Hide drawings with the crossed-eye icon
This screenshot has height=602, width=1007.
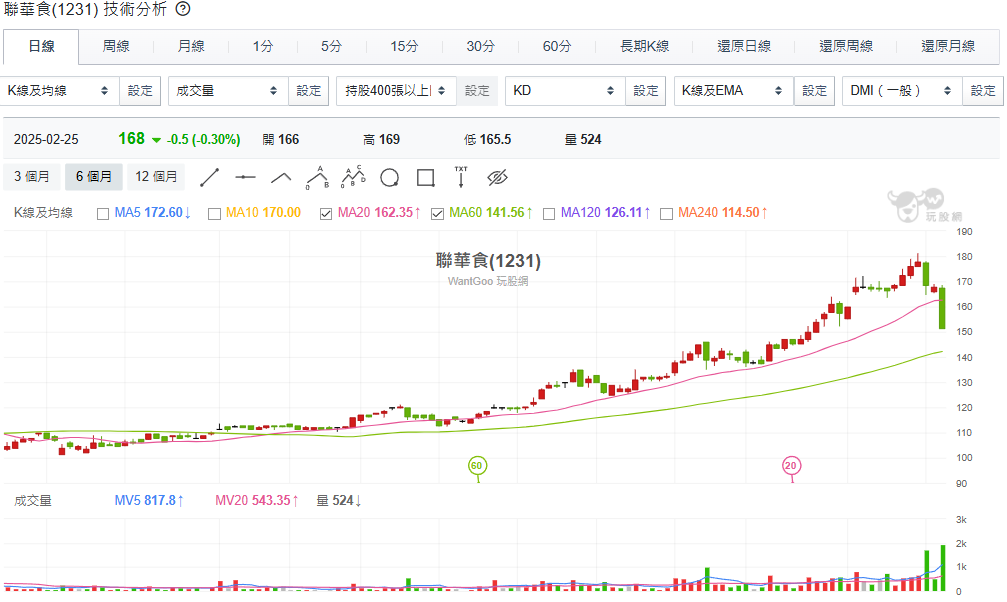(x=498, y=177)
